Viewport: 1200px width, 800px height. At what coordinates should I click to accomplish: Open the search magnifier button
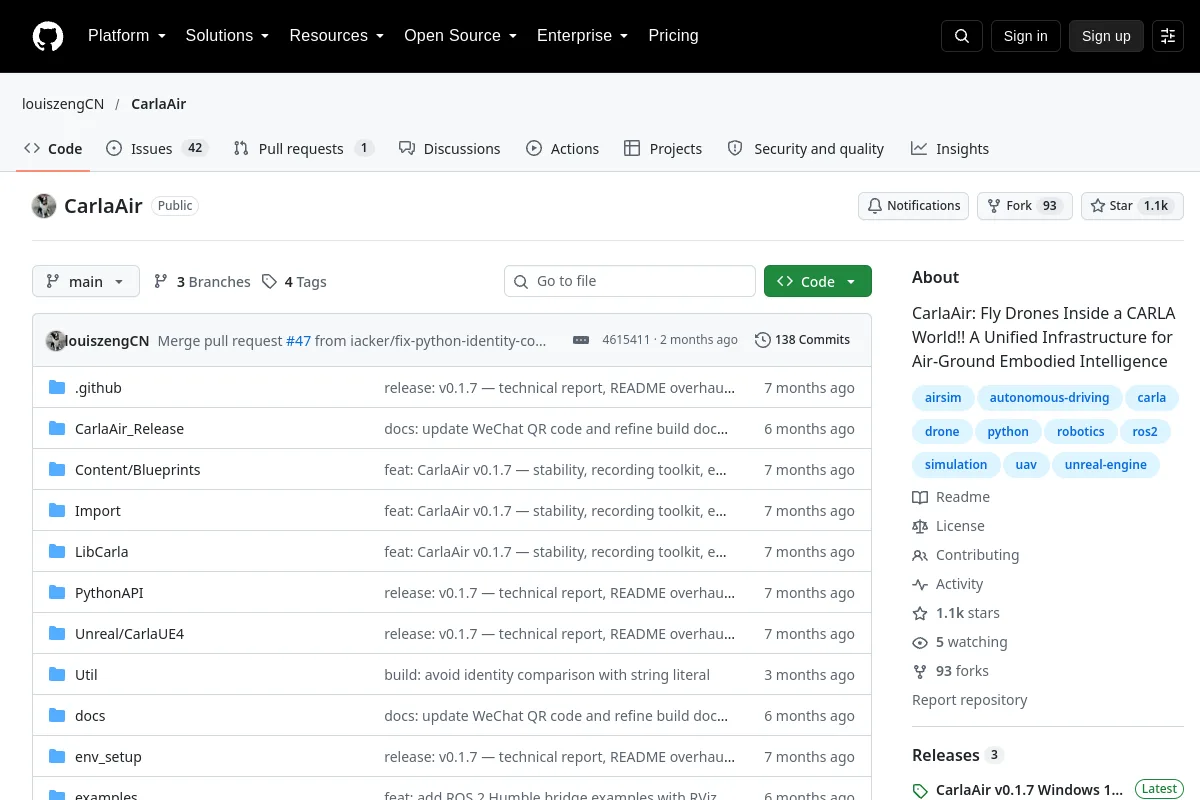point(962,36)
